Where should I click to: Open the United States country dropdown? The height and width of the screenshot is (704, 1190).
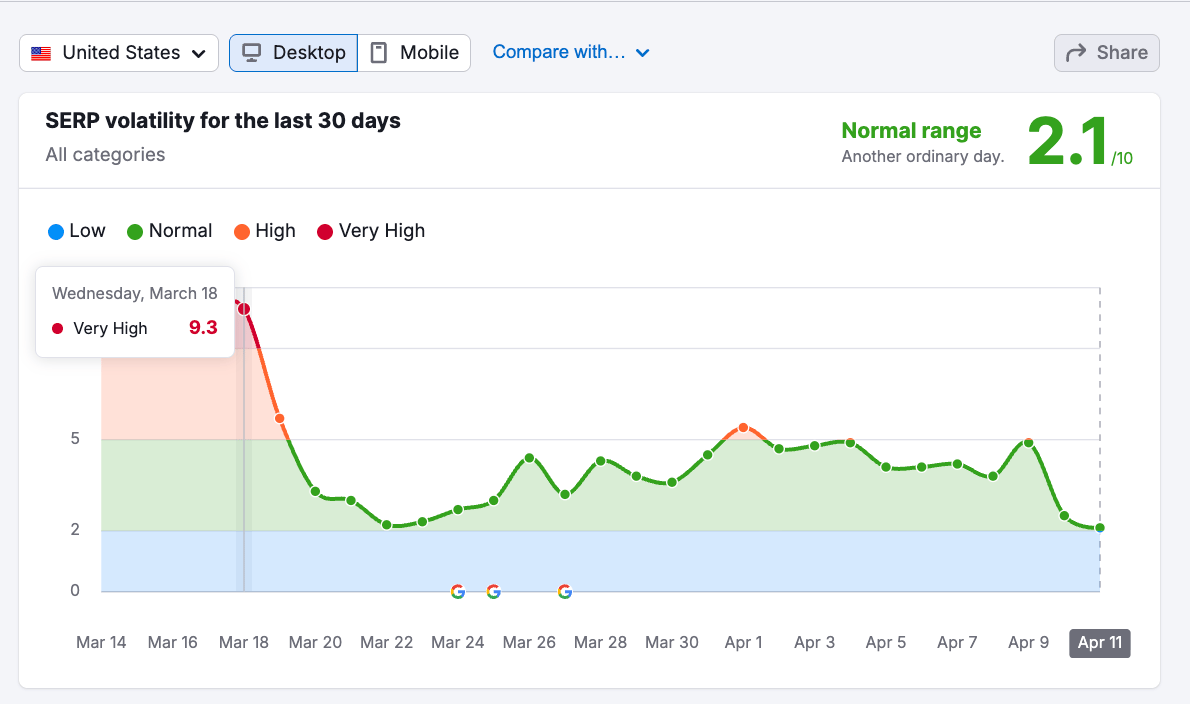pos(118,53)
